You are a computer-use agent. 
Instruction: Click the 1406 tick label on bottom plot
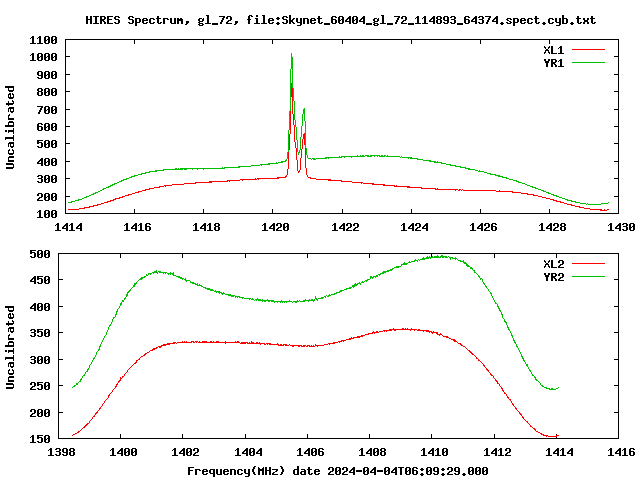point(310,452)
